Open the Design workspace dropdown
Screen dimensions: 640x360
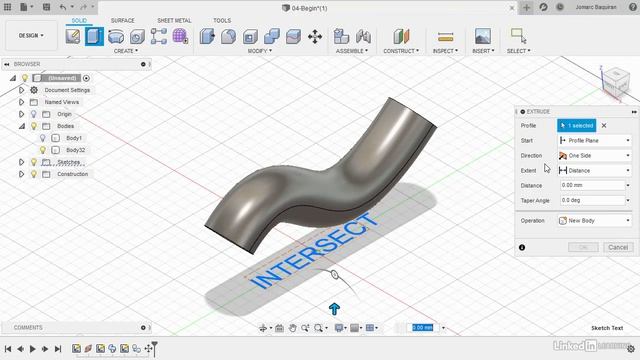(31, 36)
